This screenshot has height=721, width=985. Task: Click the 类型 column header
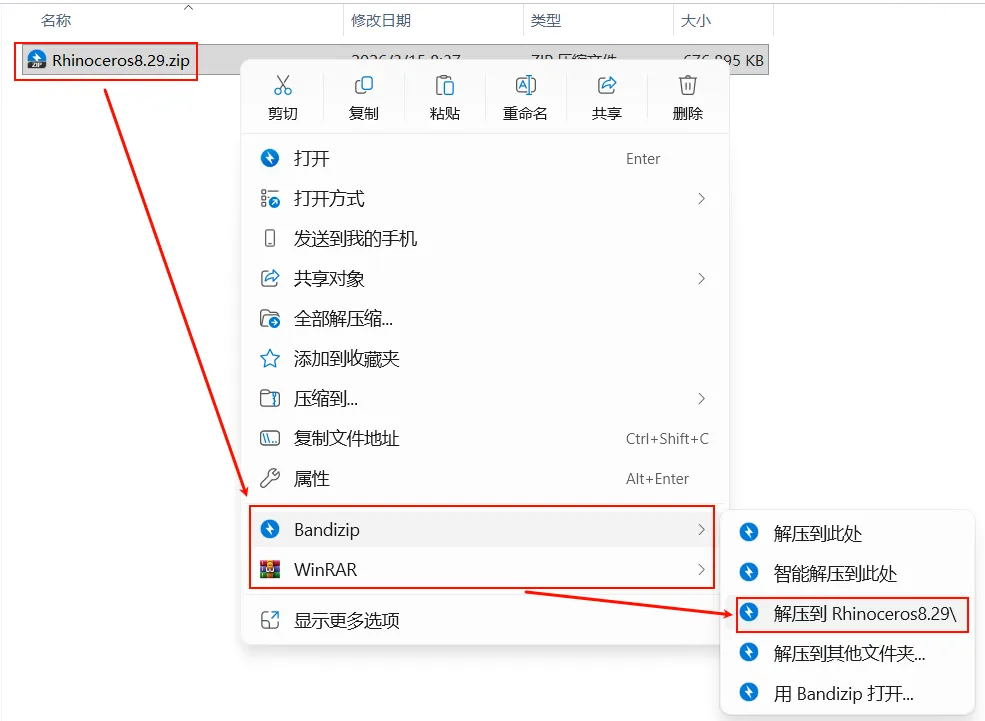click(x=546, y=21)
